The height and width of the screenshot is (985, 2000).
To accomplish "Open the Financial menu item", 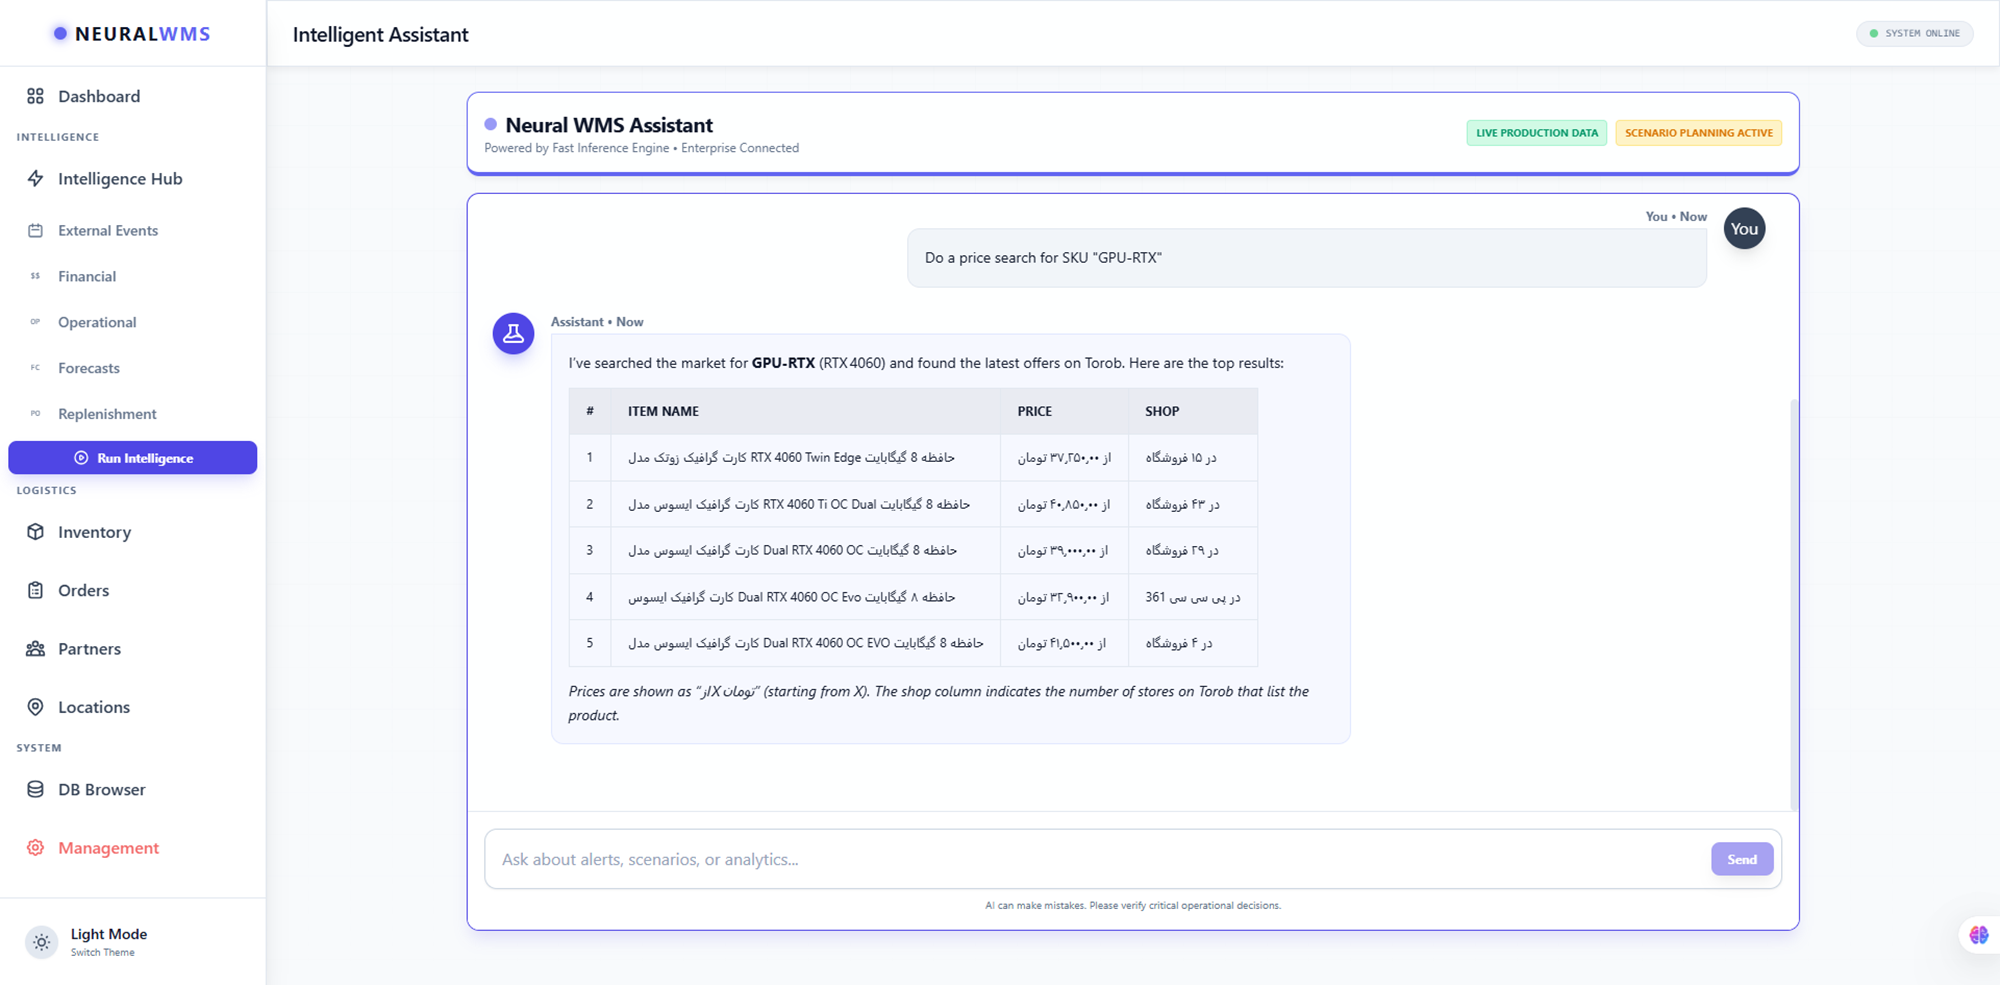I will 87,277.
